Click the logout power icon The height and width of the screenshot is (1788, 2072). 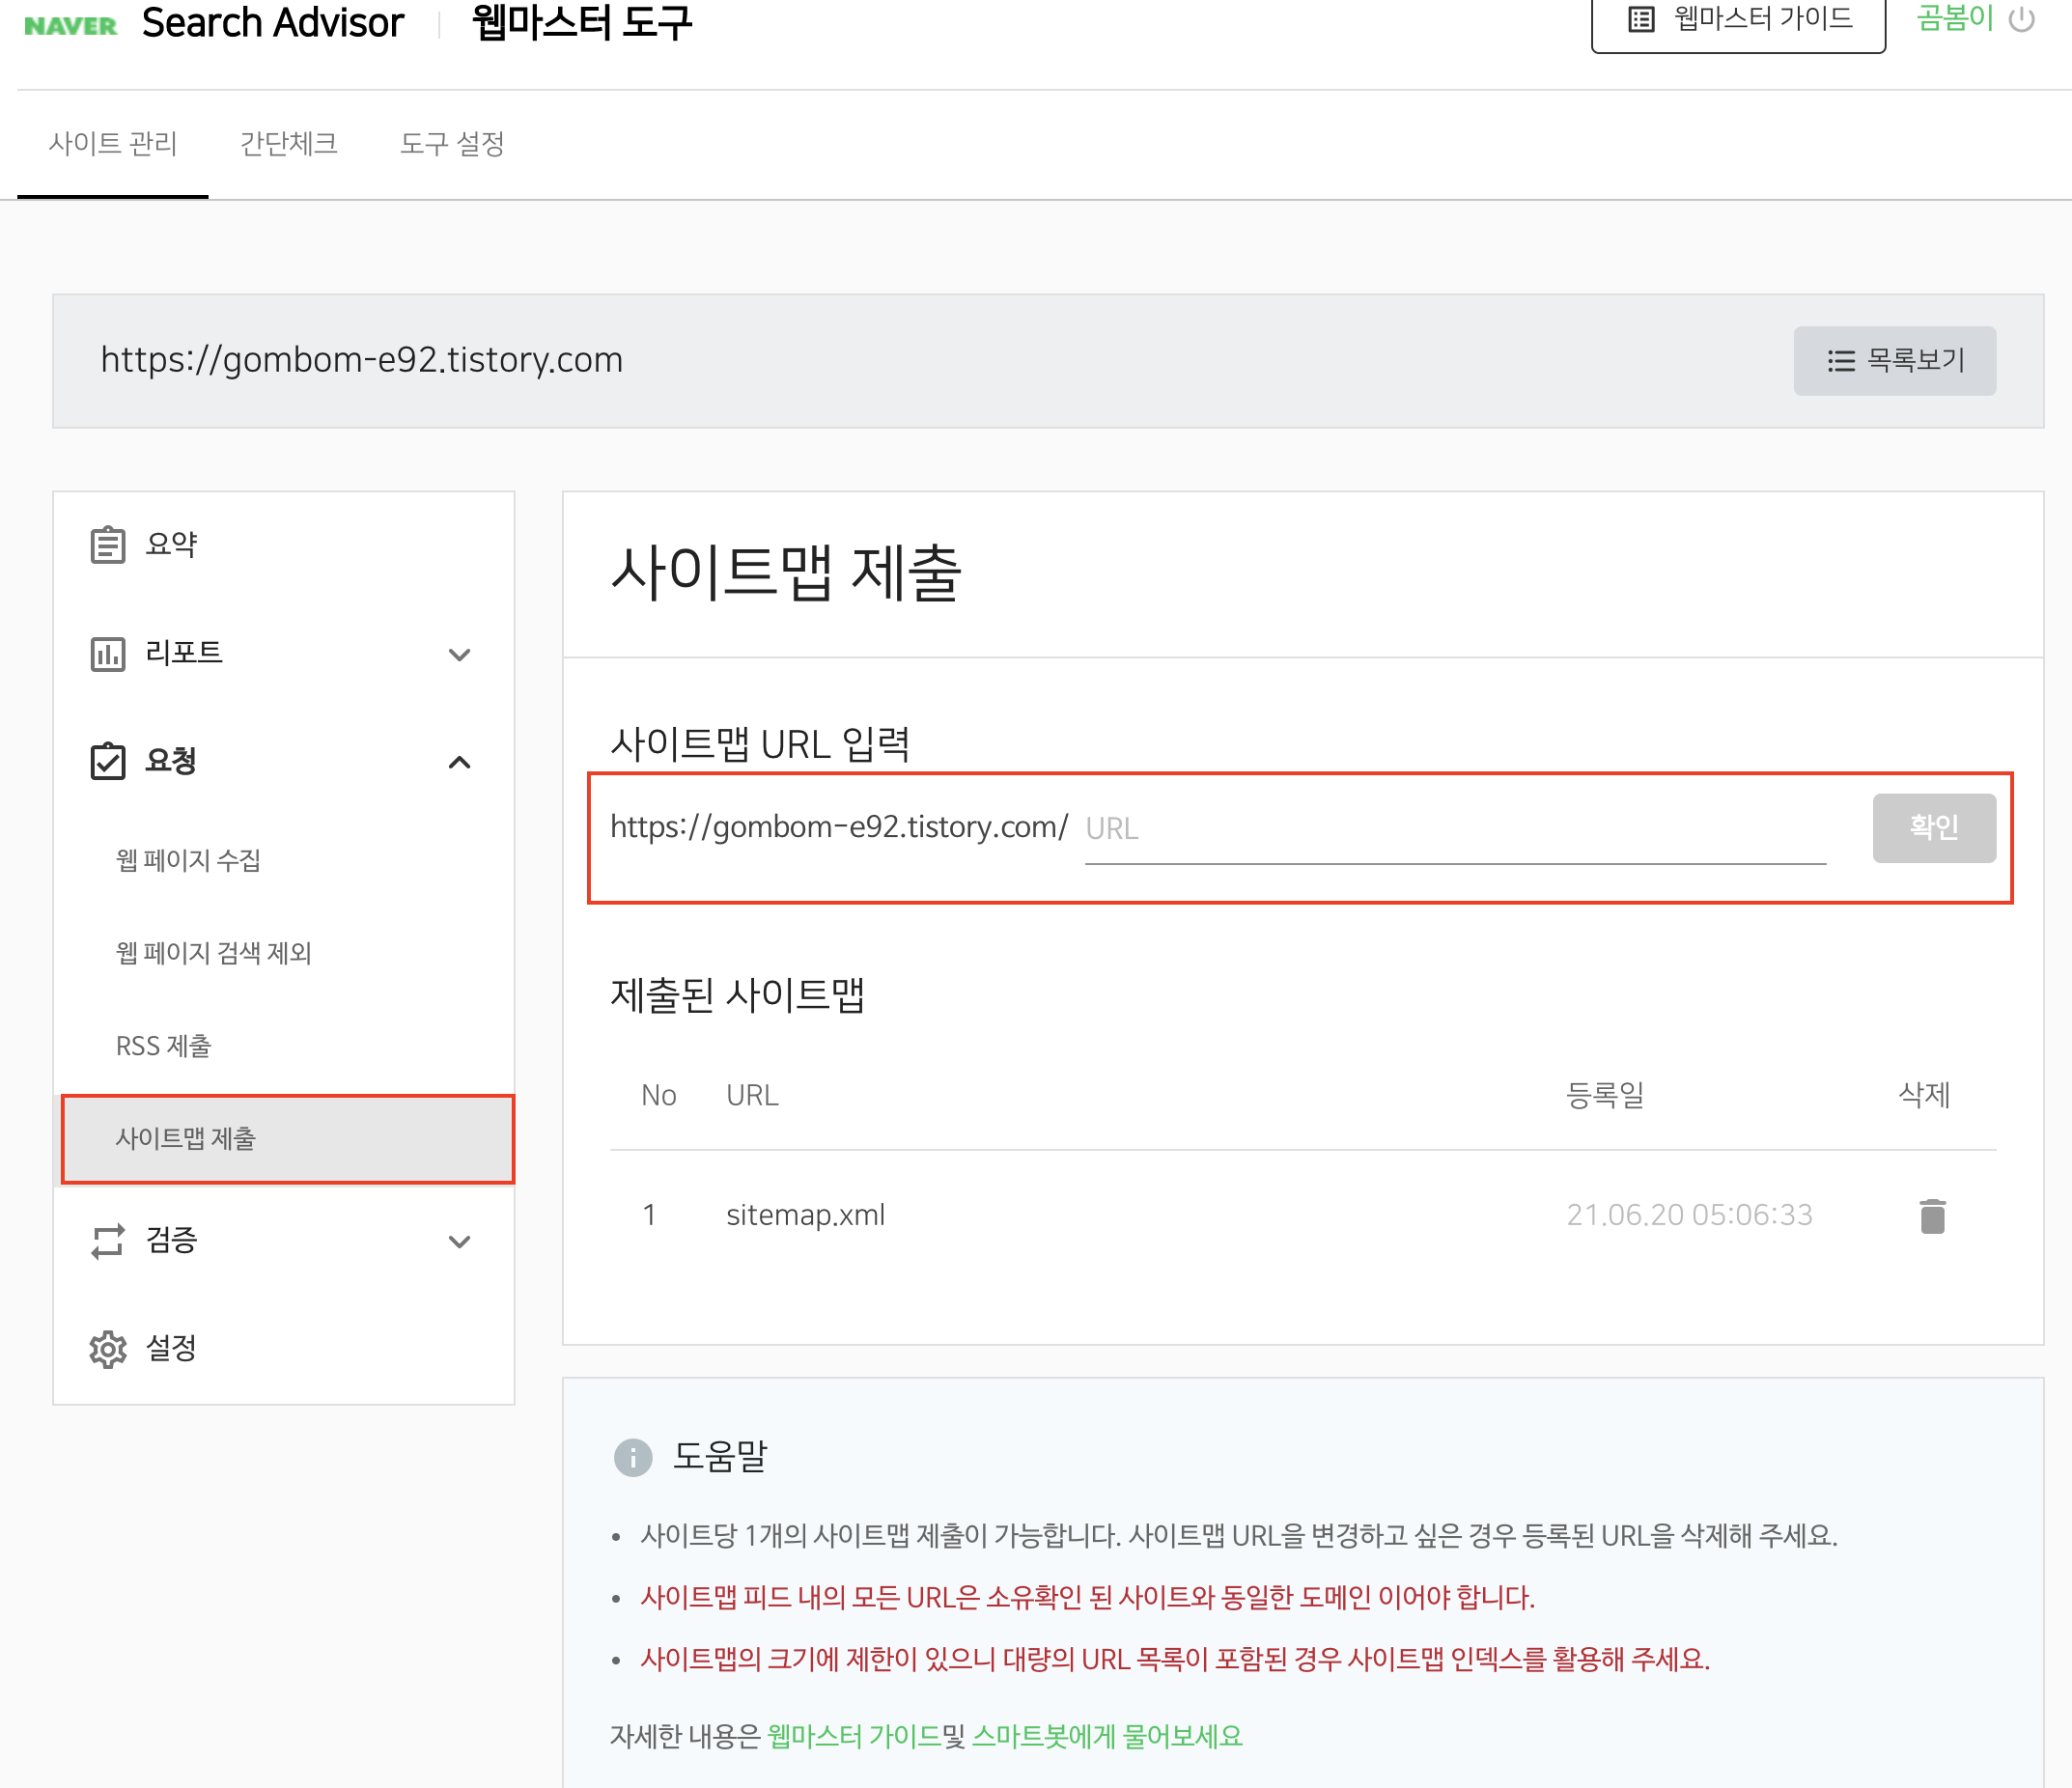2021,20
